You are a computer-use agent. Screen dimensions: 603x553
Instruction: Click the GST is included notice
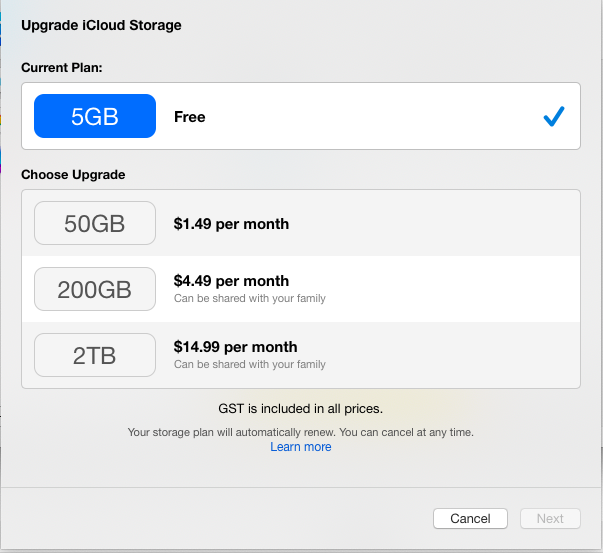(x=300, y=408)
